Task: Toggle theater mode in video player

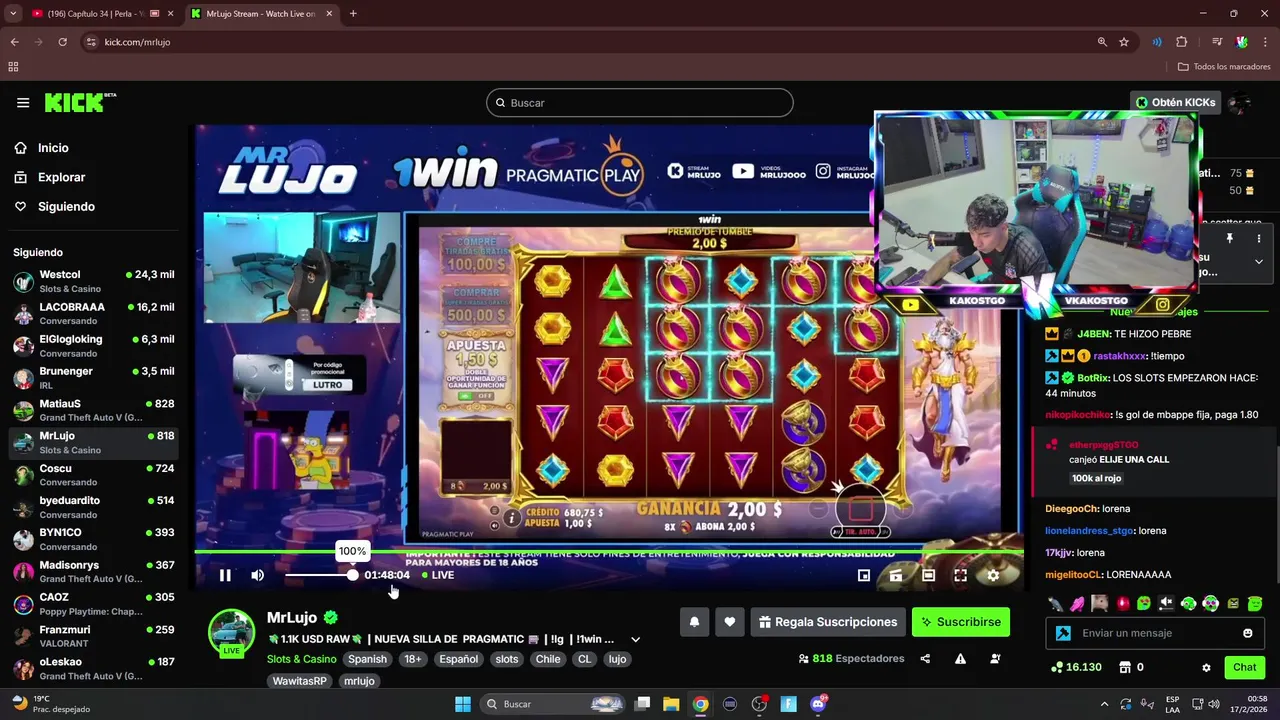Action: (928, 575)
